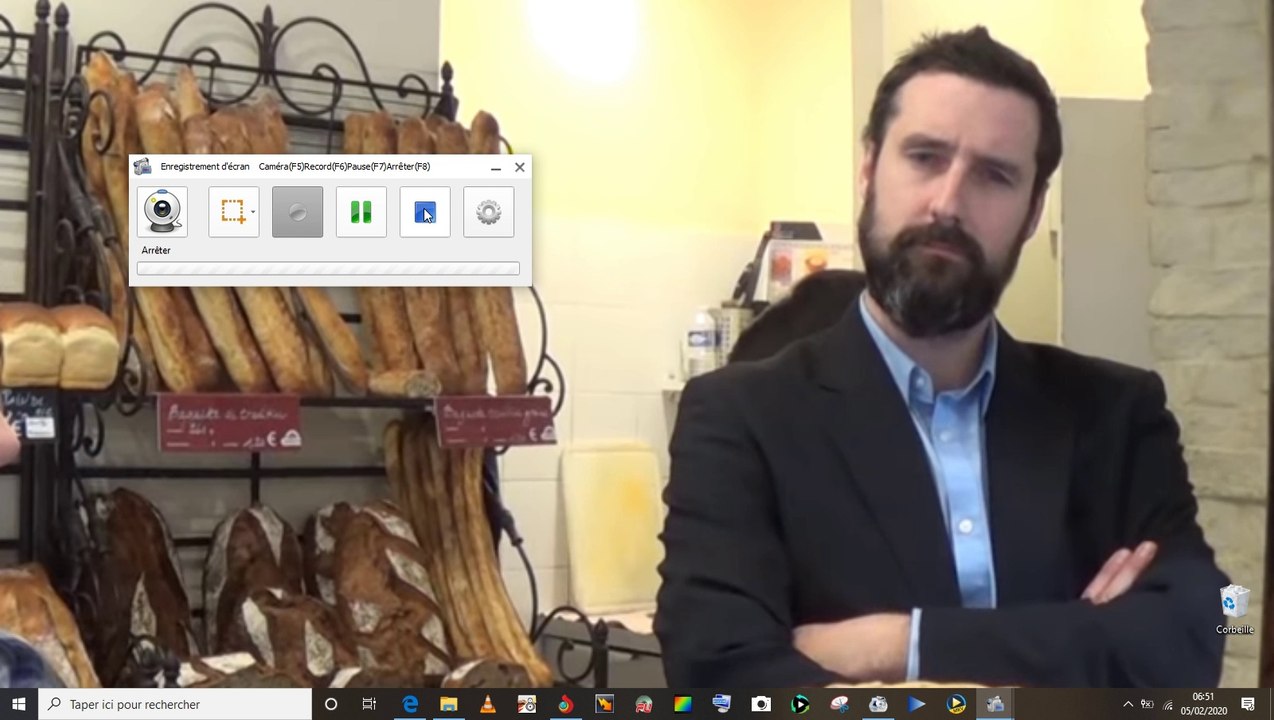Click the 'Taper ici pour rechercher' box
Image resolution: width=1274 pixels, height=720 pixels.
coord(175,704)
